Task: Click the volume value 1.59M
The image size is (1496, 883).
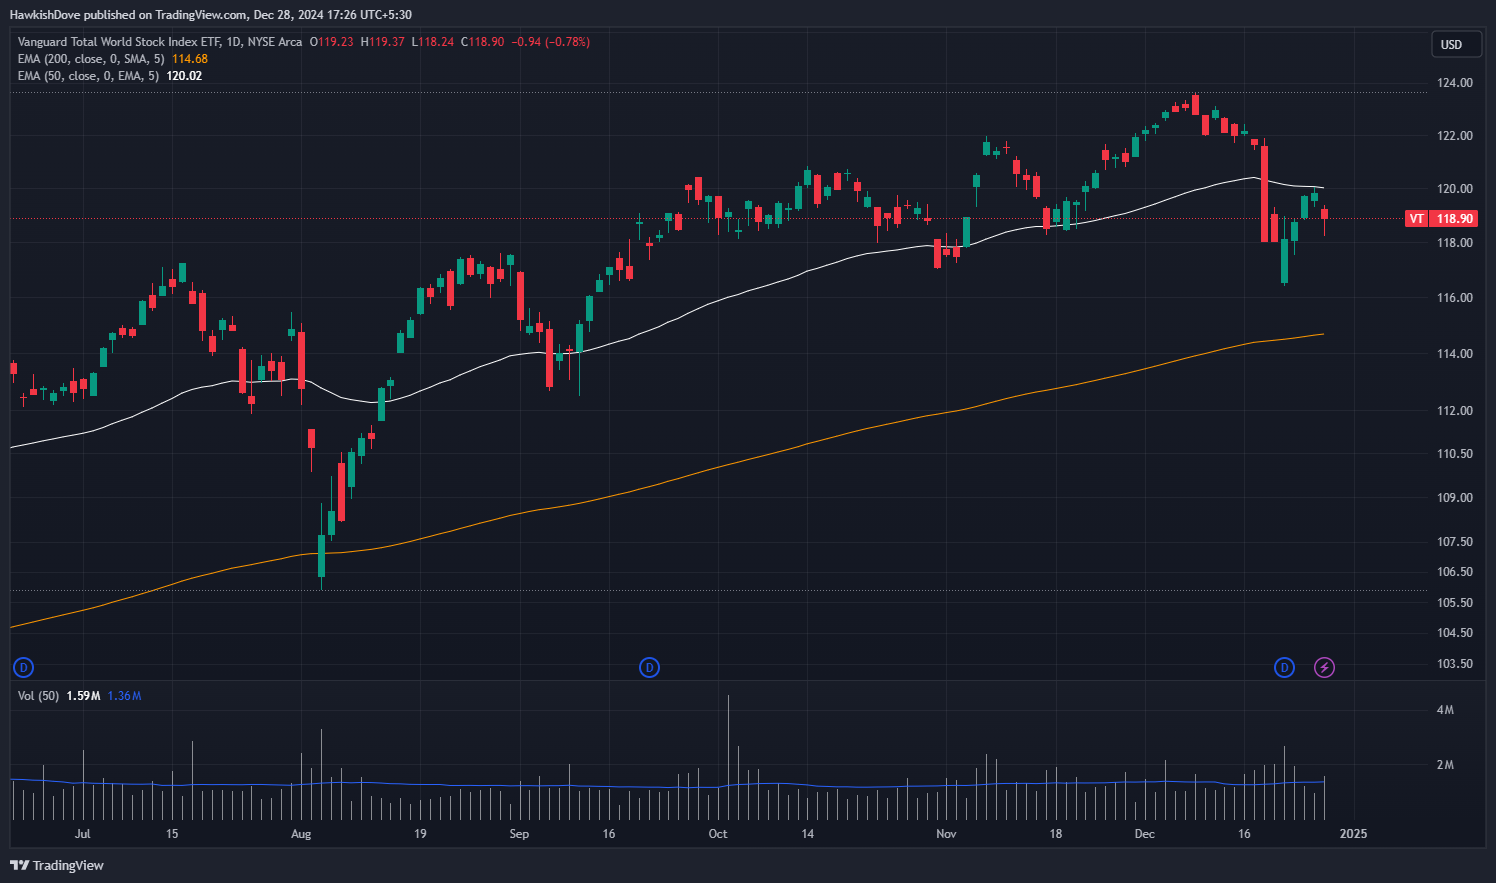Action: pos(83,695)
